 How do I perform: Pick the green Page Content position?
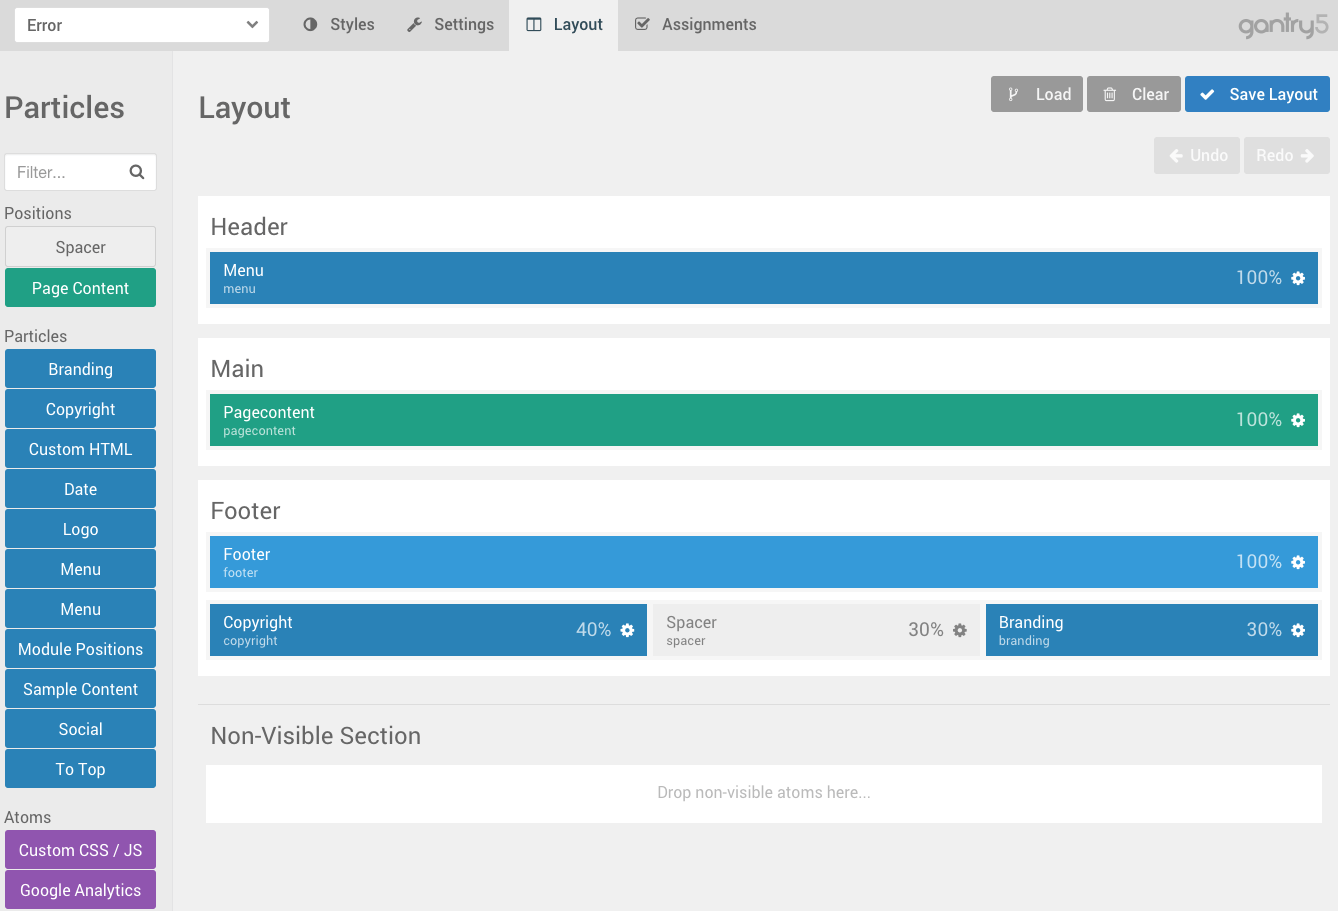[80, 288]
